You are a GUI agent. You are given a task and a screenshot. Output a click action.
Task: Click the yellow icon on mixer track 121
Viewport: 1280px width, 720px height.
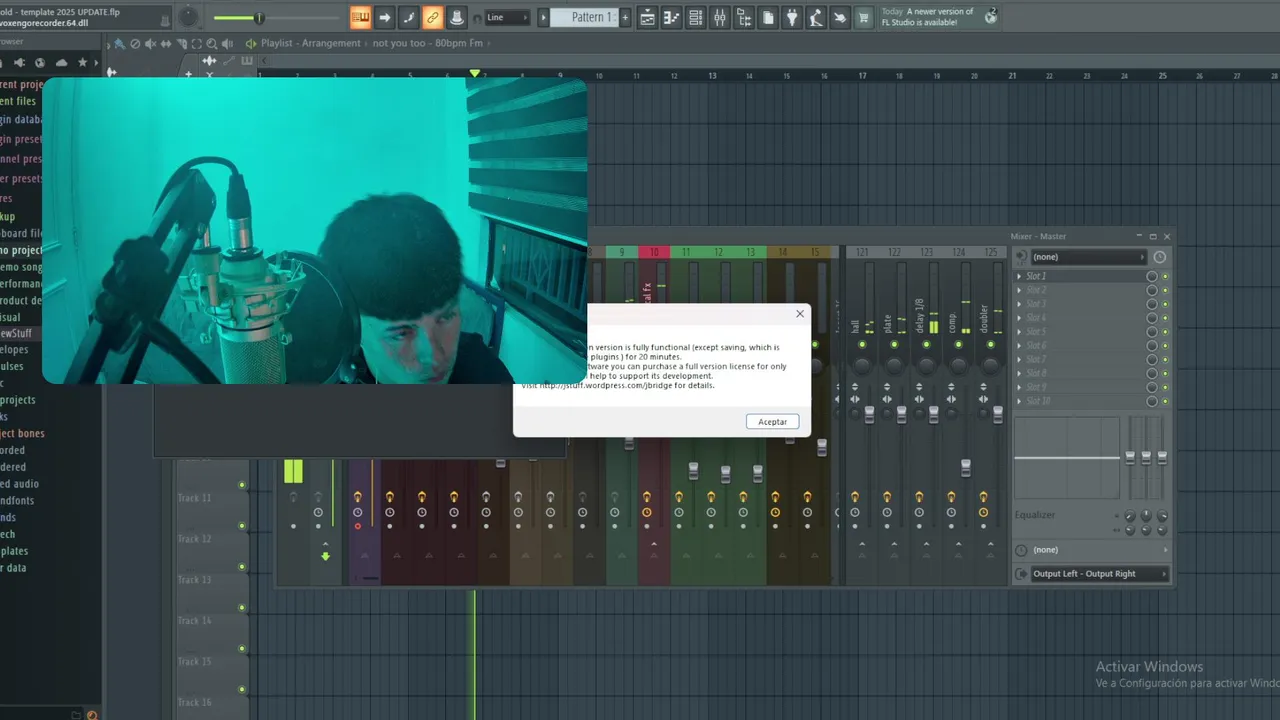coord(855,497)
